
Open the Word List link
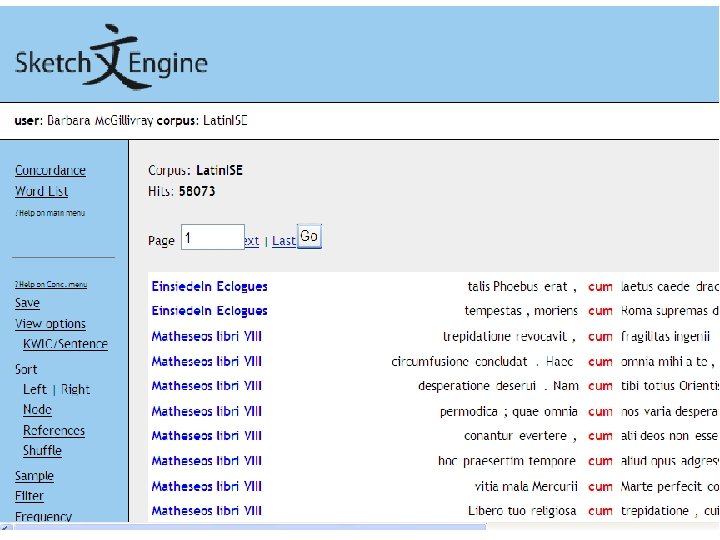point(41,191)
